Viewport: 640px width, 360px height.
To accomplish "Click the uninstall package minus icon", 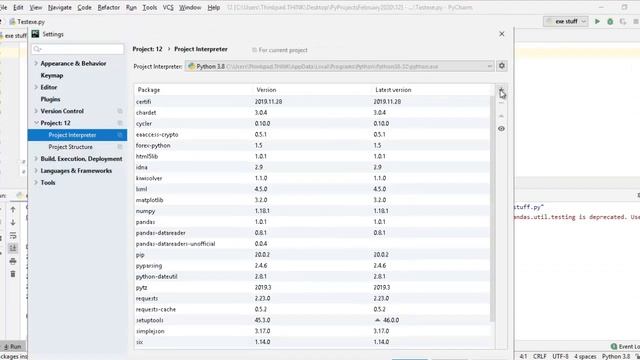I will [x=501, y=103].
